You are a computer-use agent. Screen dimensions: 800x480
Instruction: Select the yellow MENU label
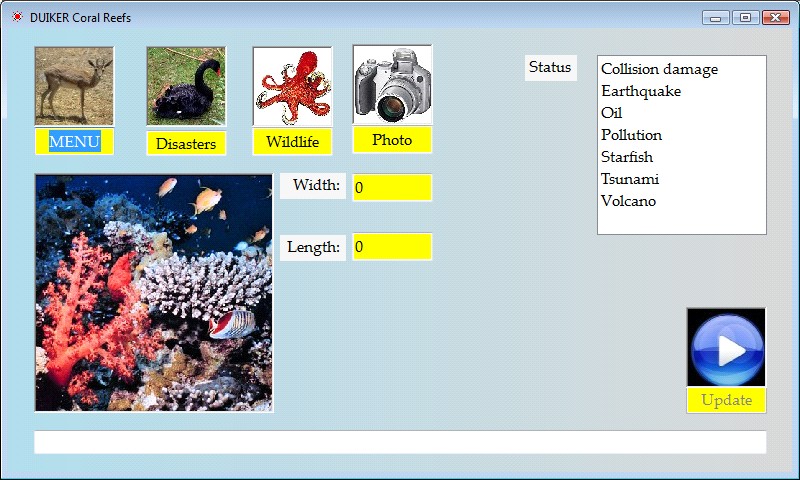click(x=74, y=142)
